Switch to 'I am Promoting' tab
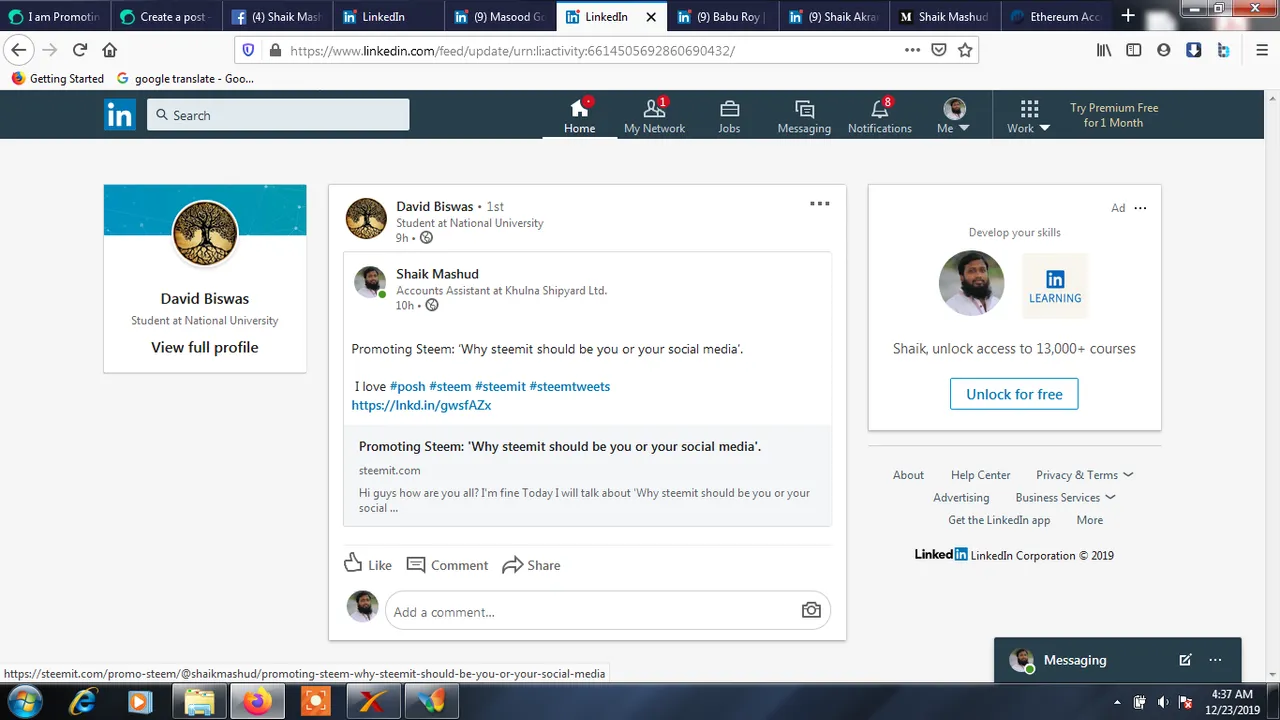1280x720 pixels. pyautogui.click(x=55, y=16)
